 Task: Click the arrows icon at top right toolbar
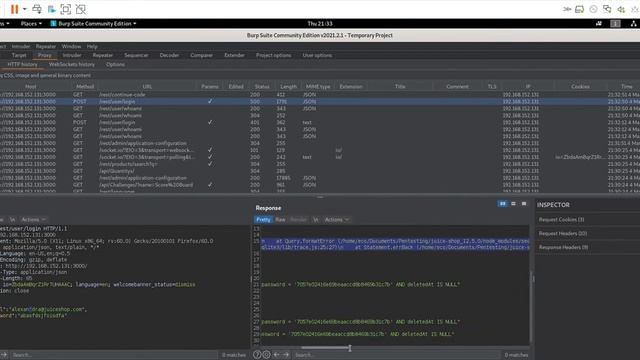pyautogui.click(x=567, y=9)
